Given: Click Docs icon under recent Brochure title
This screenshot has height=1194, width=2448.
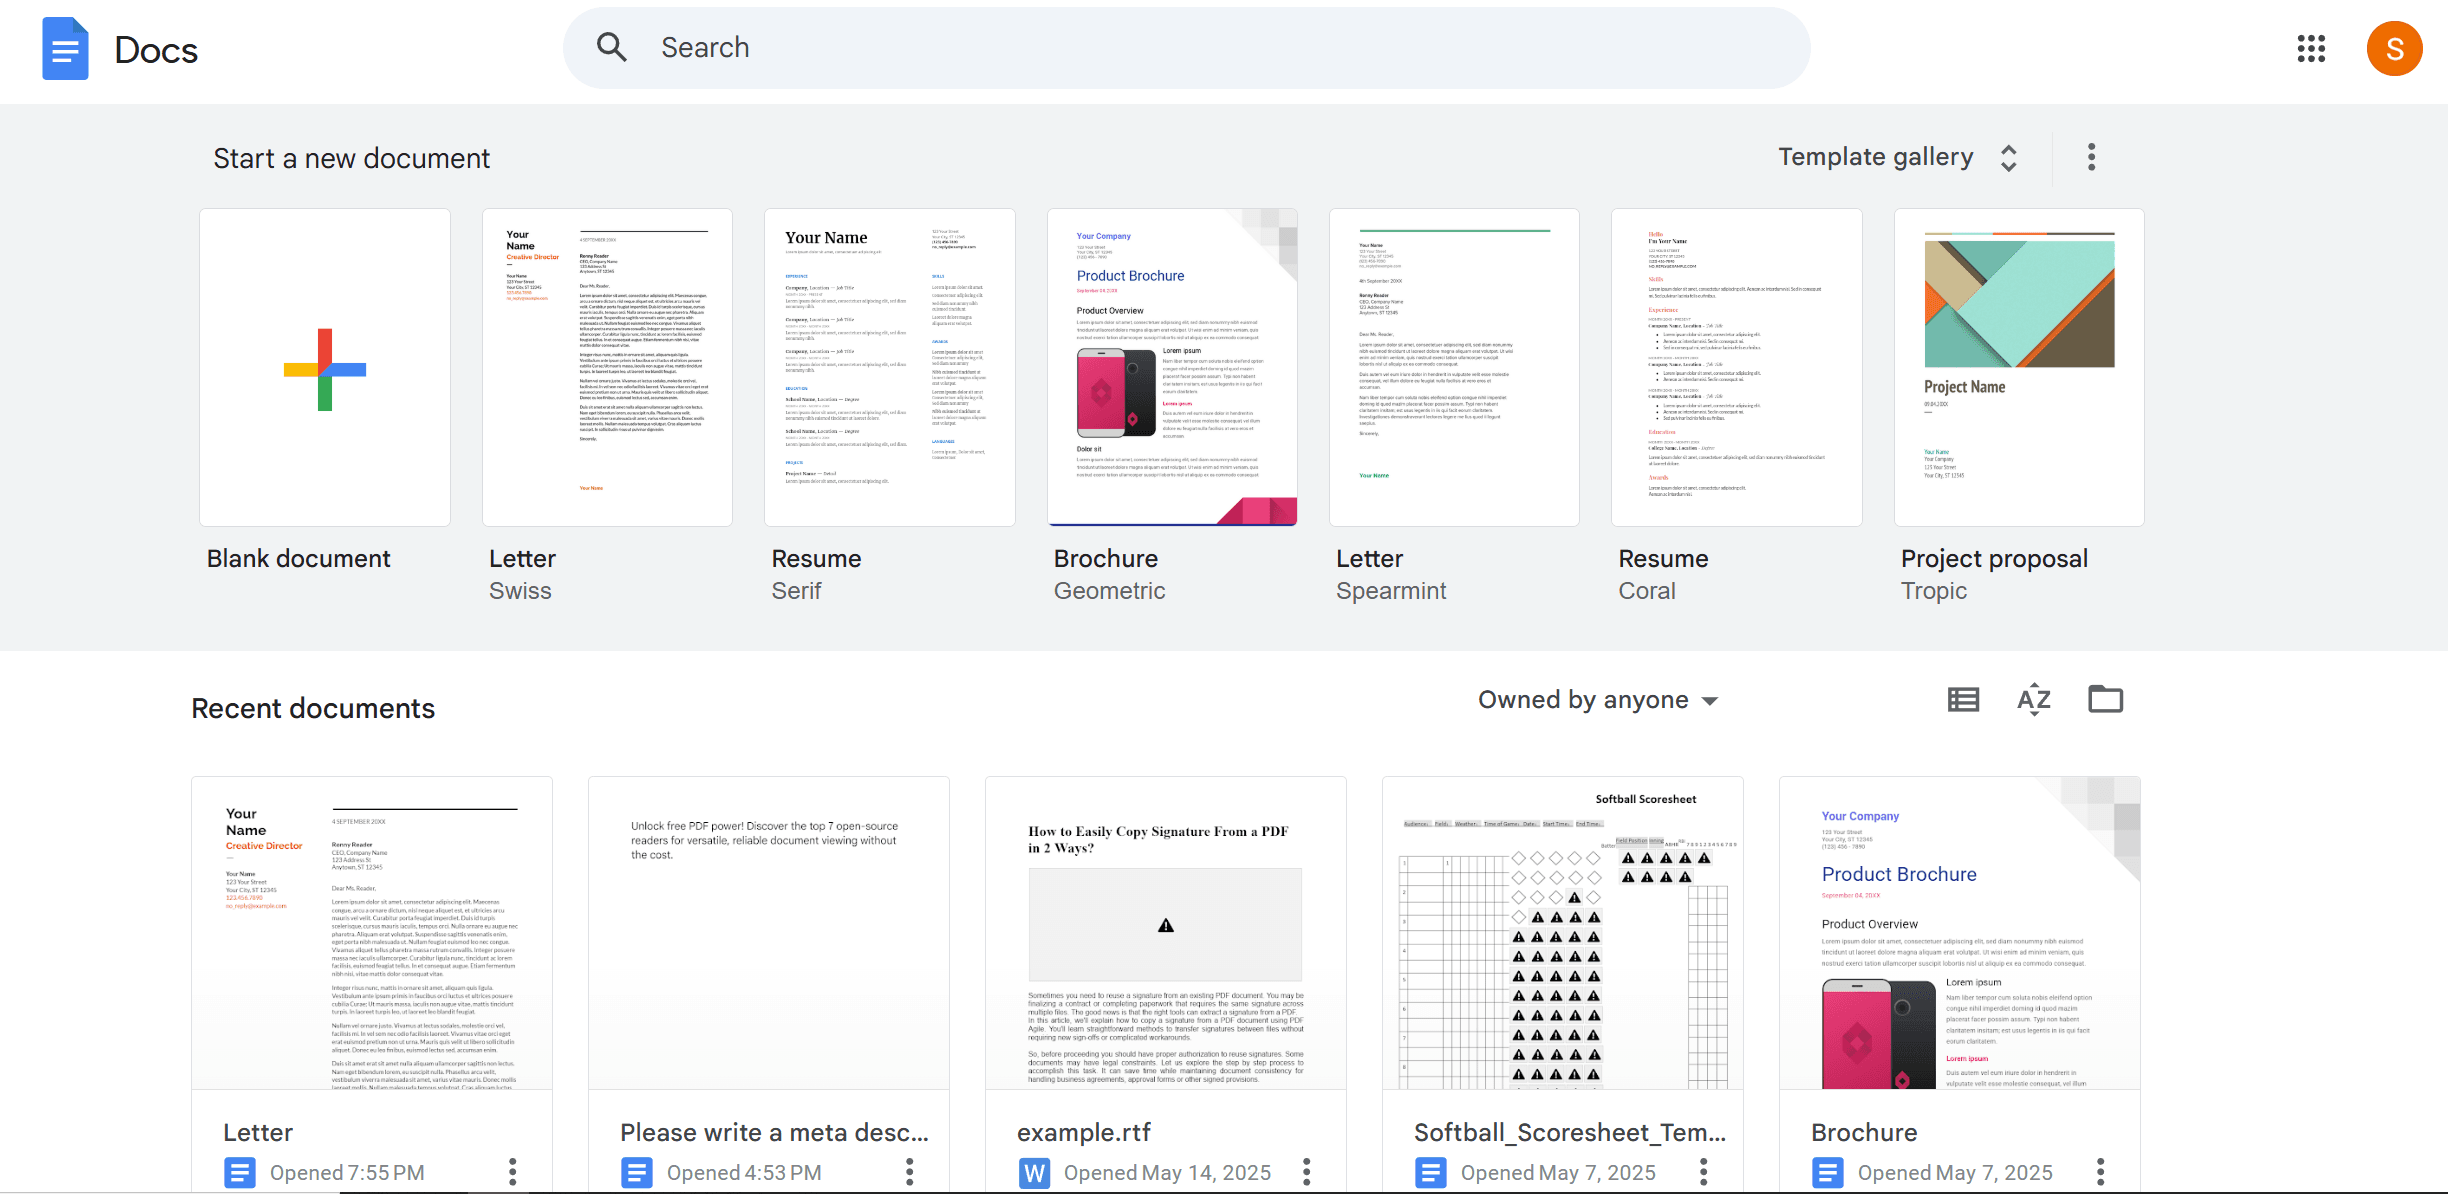Looking at the screenshot, I should click(x=1828, y=1172).
